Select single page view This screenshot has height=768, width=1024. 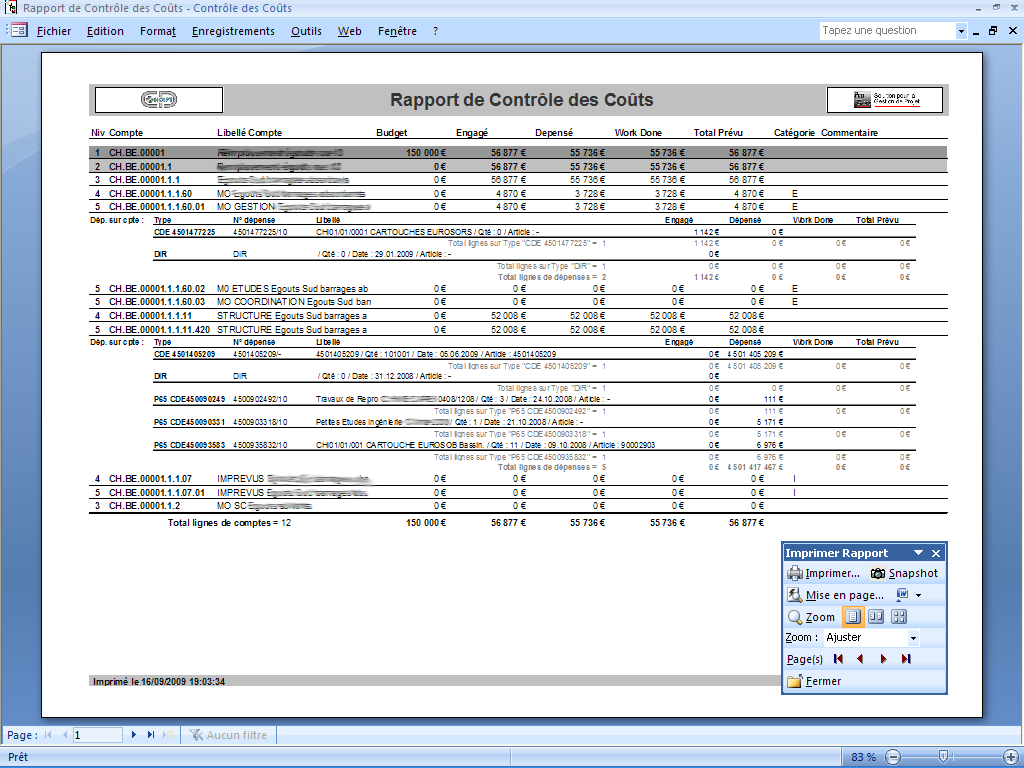(853, 616)
